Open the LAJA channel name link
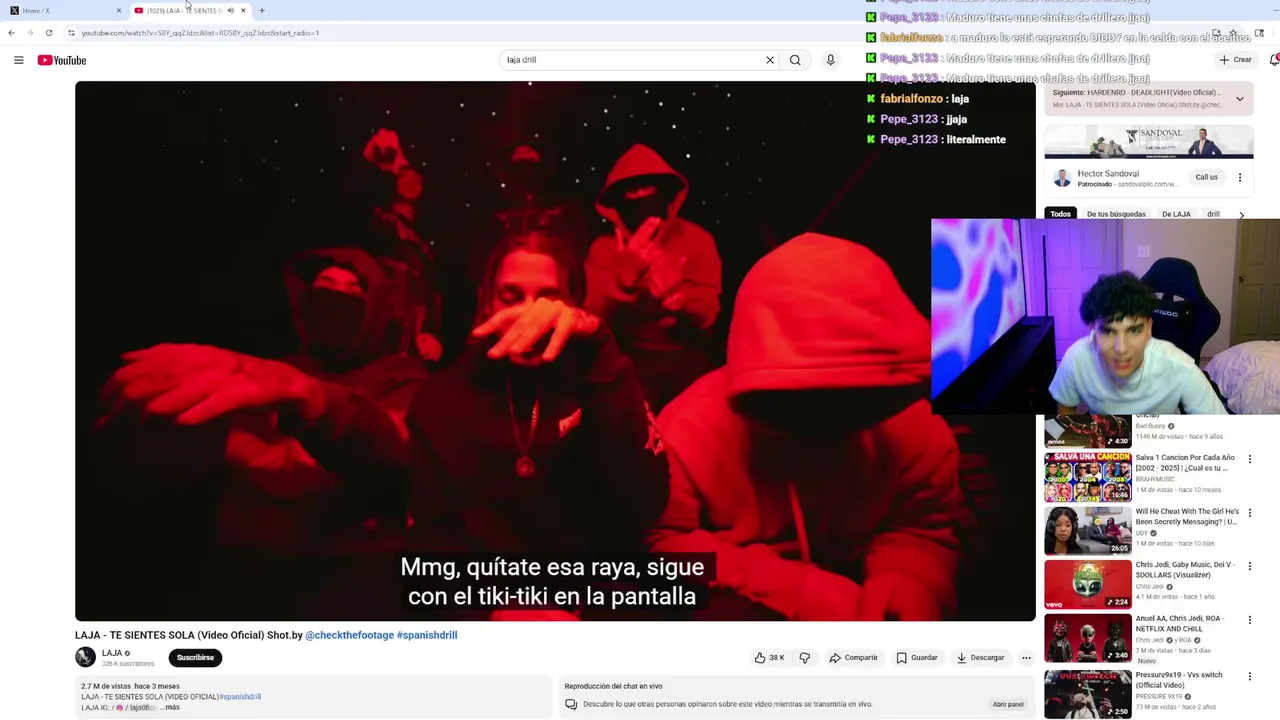The image size is (1280, 720). 112,653
